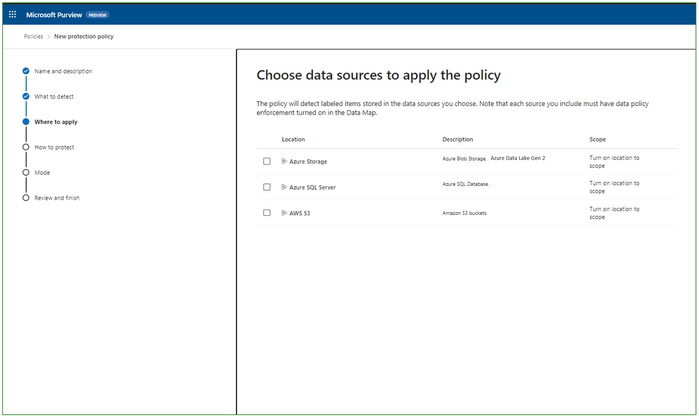
Task: Open the app launcher waffle icon
Action: pos(13,16)
